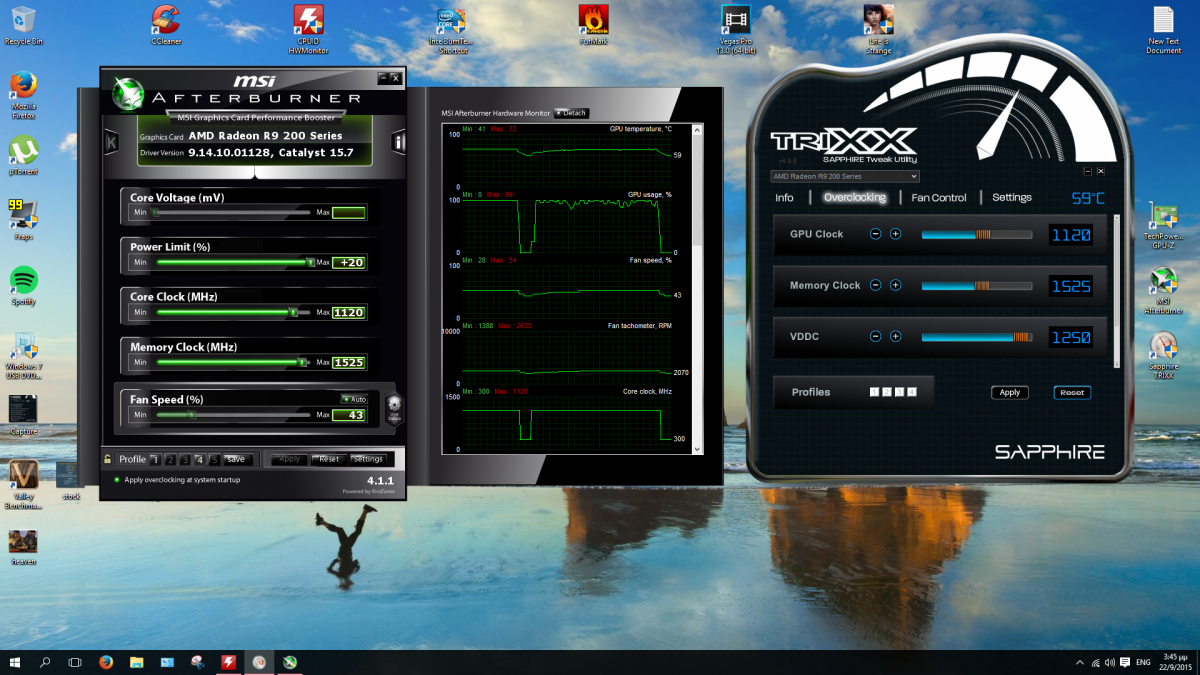Image resolution: width=1200 pixels, height=675 pixels.
Task: Select TRIXX profile slot 3
Action: 899,392
